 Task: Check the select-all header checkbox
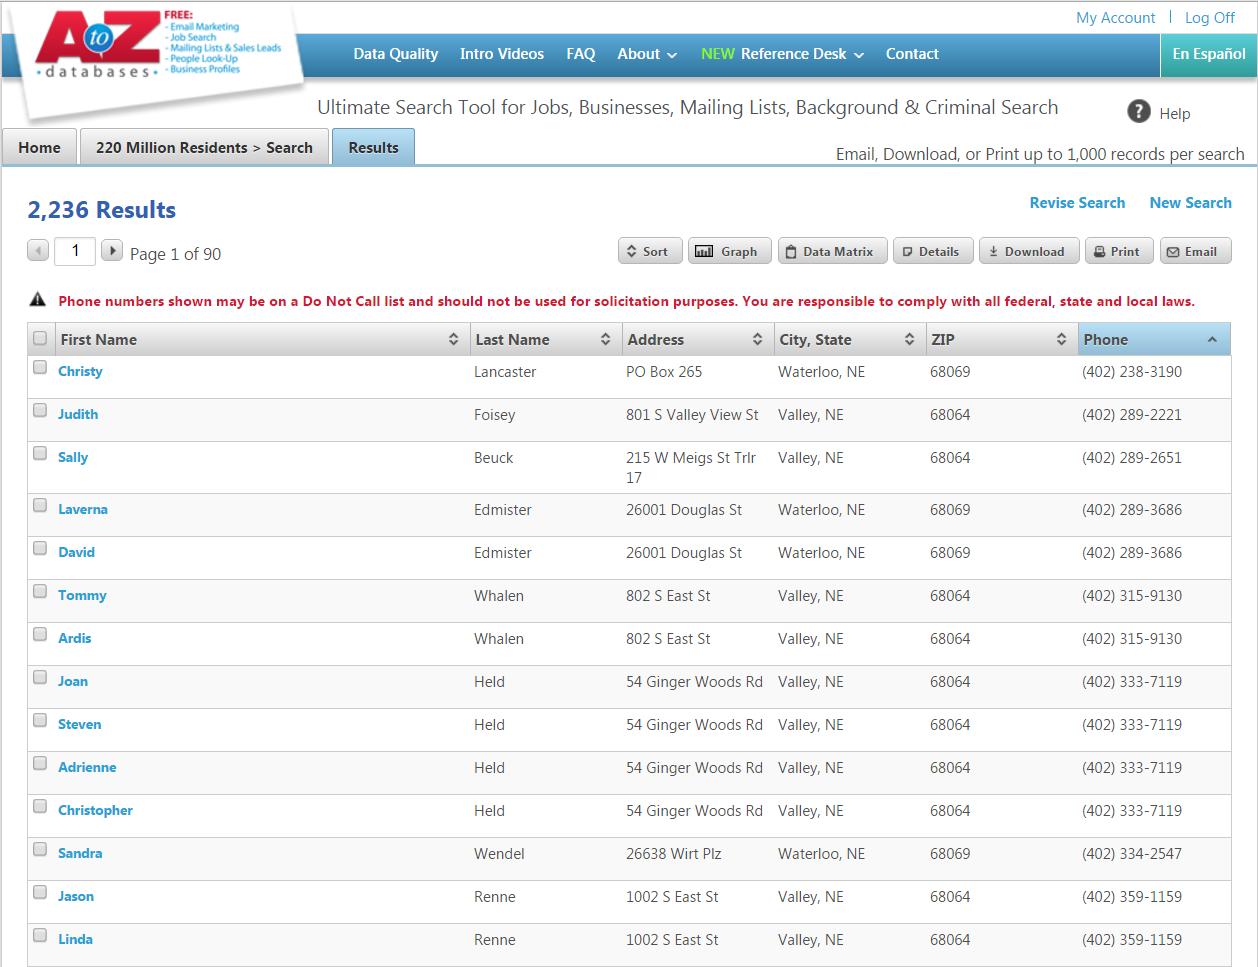click(x=40, y=338)
